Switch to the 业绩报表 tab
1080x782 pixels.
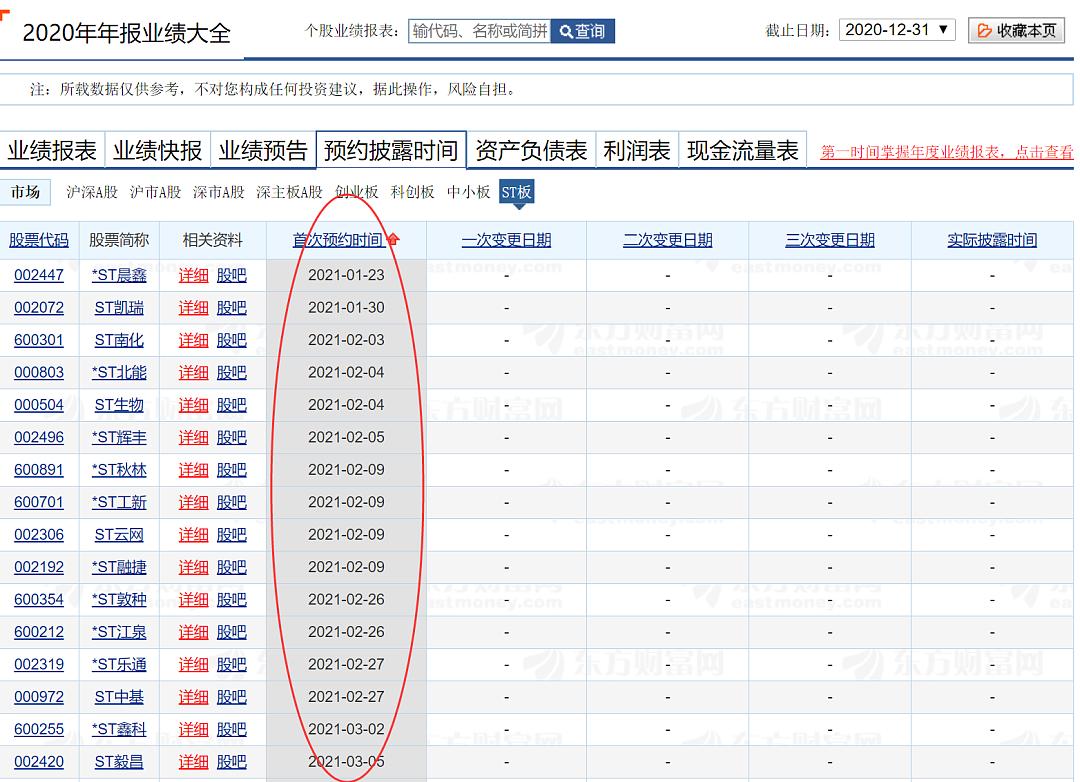pyautogui.click(x=52, y=151)
